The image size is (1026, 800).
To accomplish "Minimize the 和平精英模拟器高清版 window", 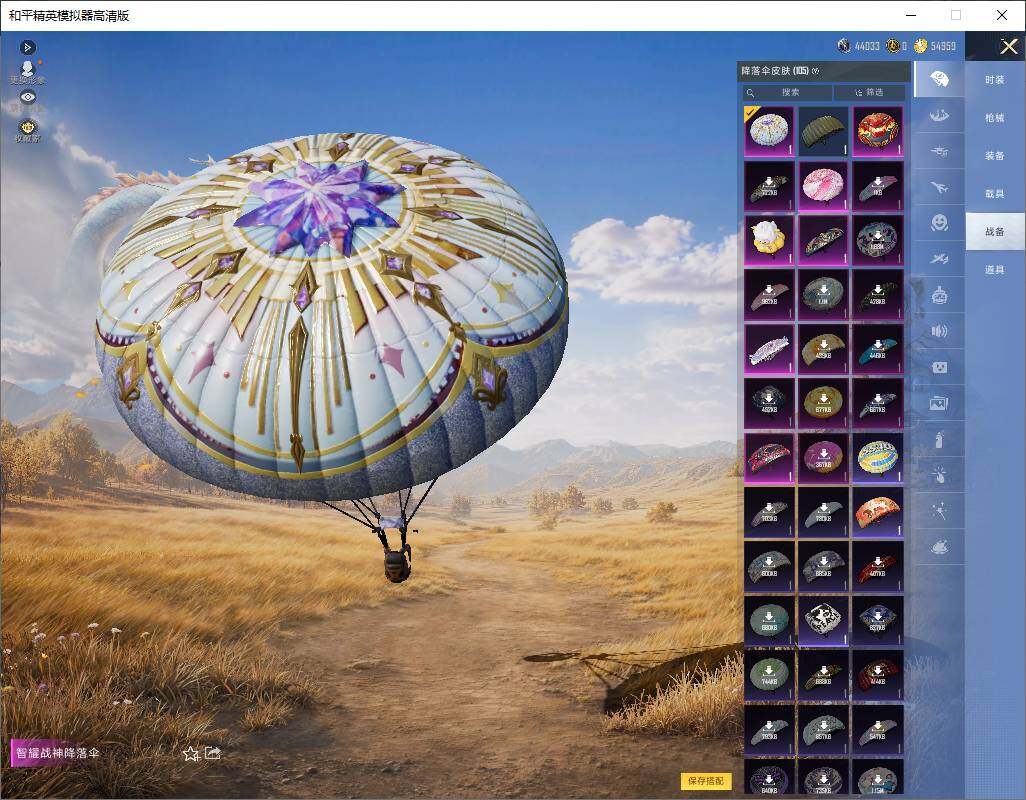I will [x=911, y=15].
